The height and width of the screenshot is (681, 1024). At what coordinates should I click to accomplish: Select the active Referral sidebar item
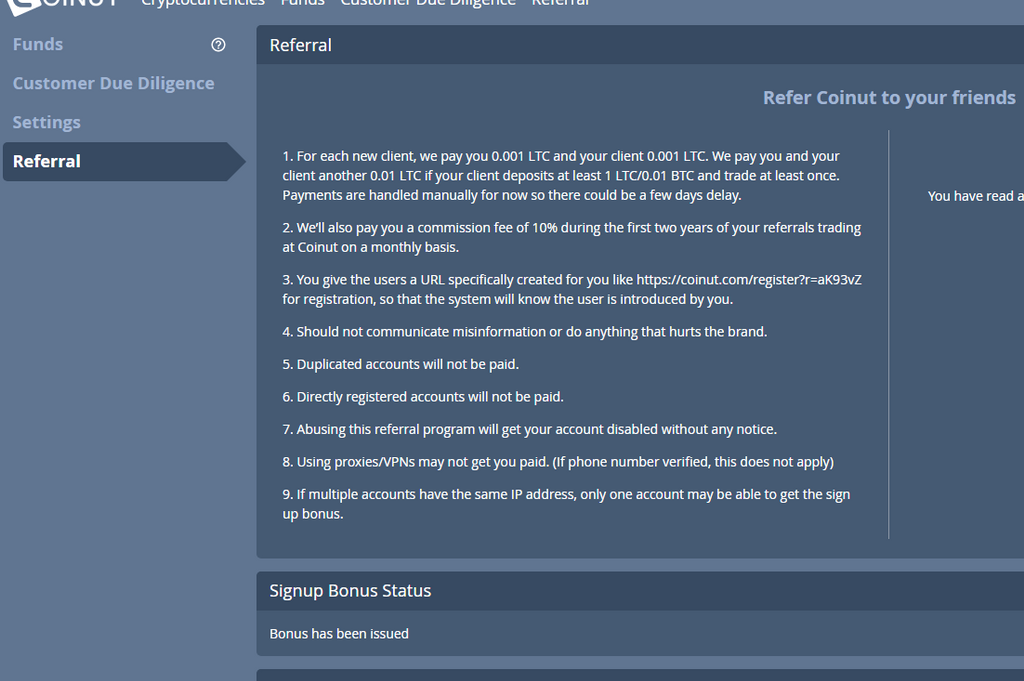point(124,161)
